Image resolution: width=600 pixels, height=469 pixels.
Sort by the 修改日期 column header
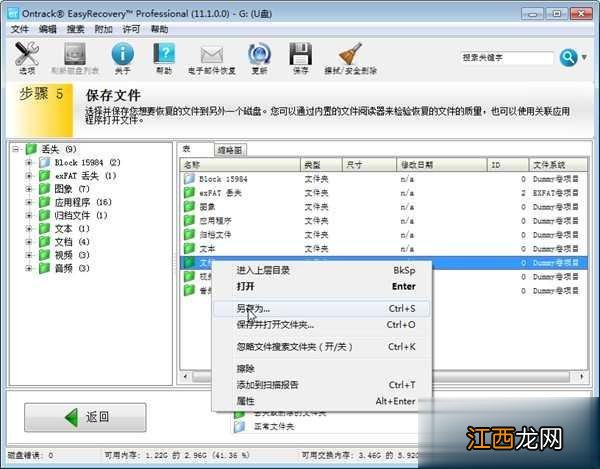pyautogui.click(x=442, y=165)
